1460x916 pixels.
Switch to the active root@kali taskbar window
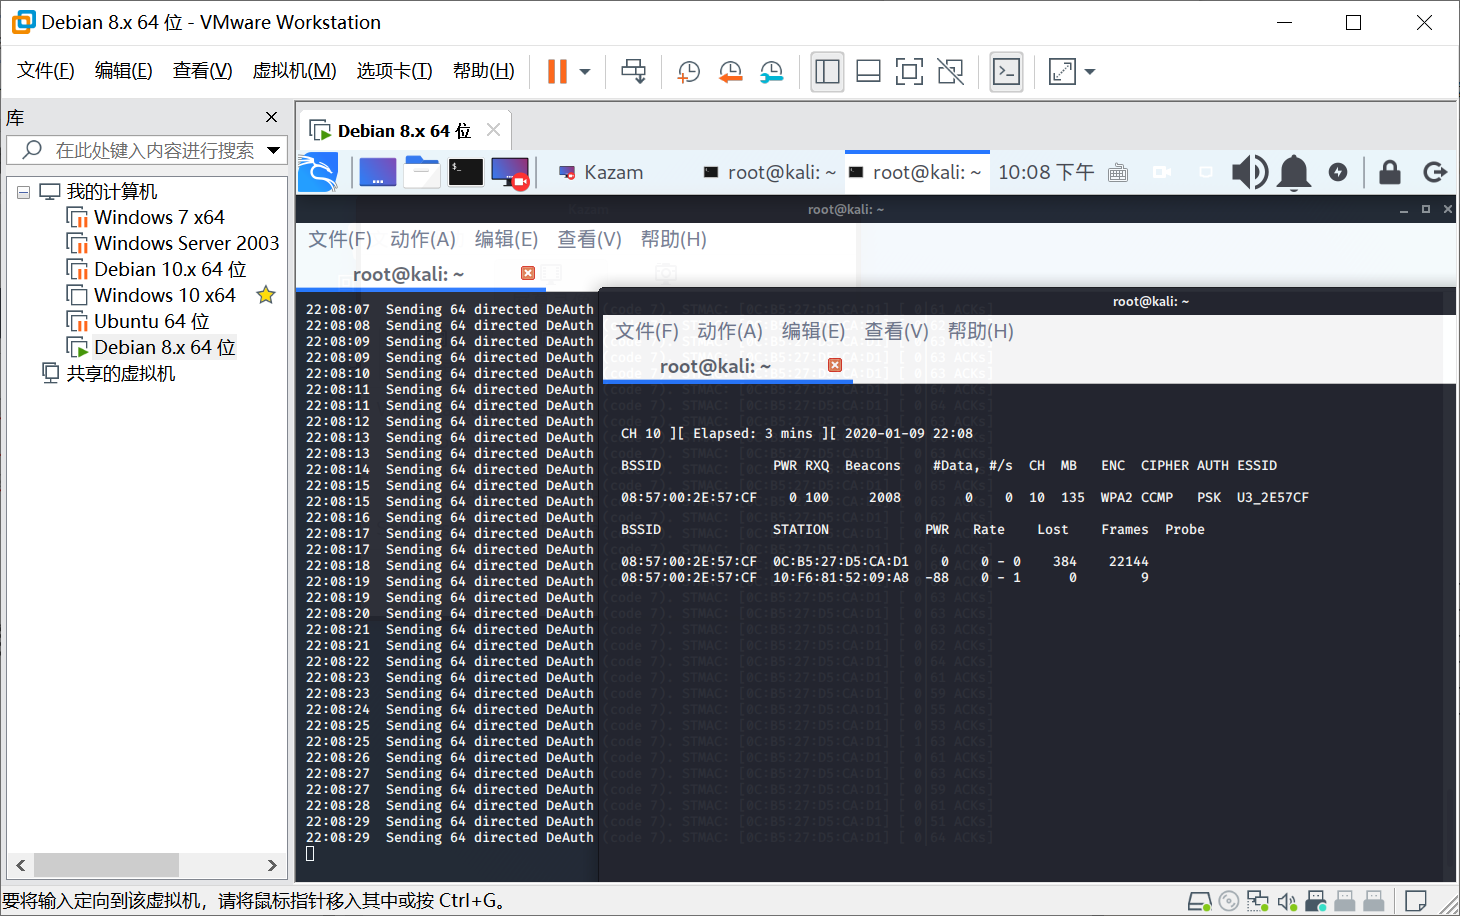tap(915, 172)
